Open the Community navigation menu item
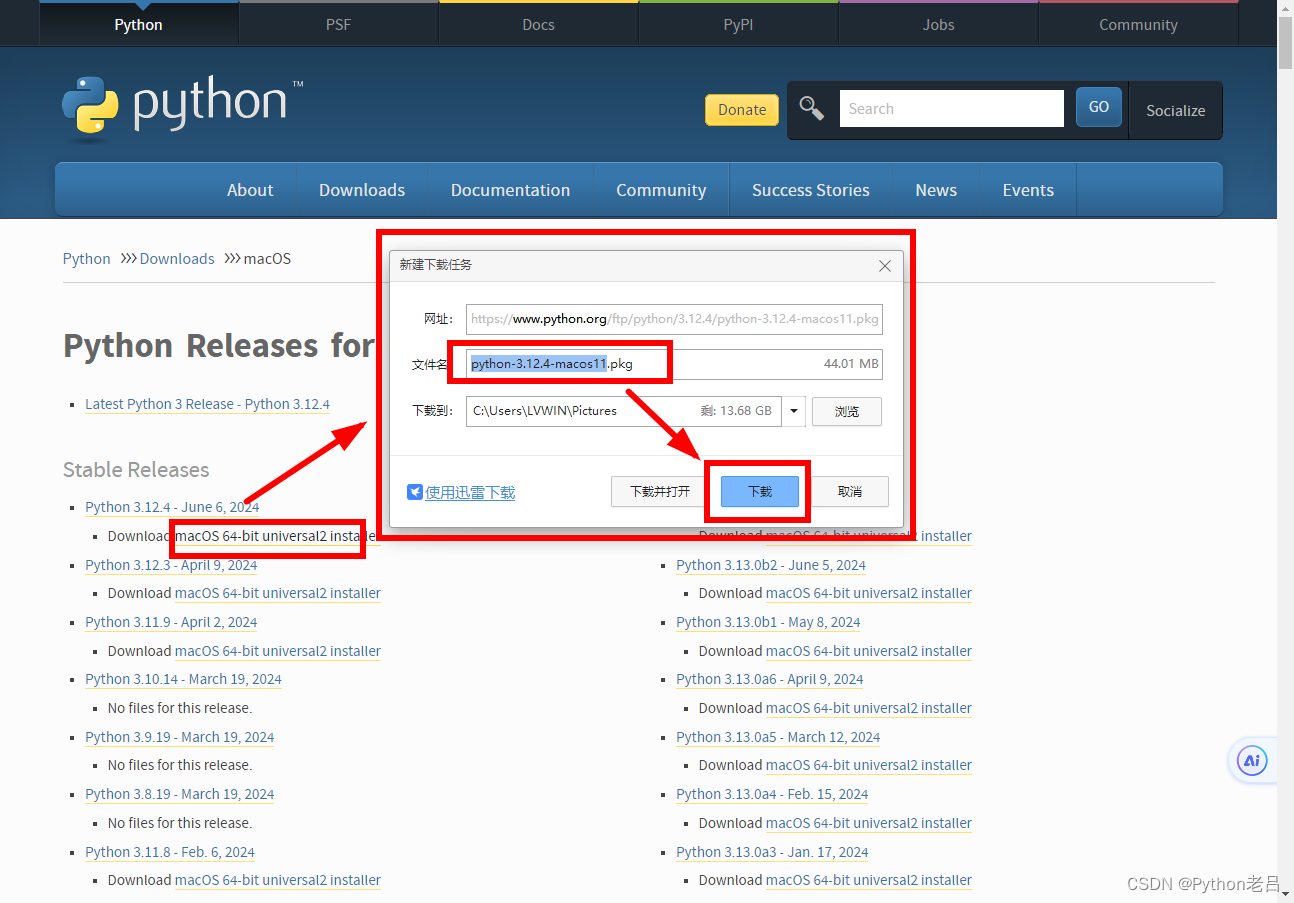Image resolution: width=1294 pixels, height=903 pixels. pyautogui.click(x=661, y=190)
